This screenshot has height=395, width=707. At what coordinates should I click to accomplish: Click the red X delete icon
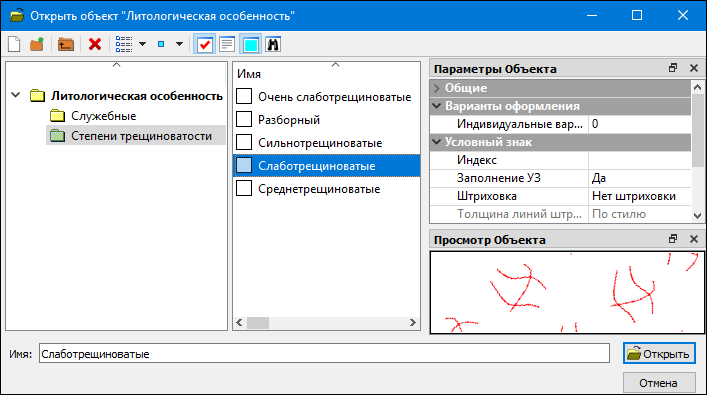(x=95, y=44)
